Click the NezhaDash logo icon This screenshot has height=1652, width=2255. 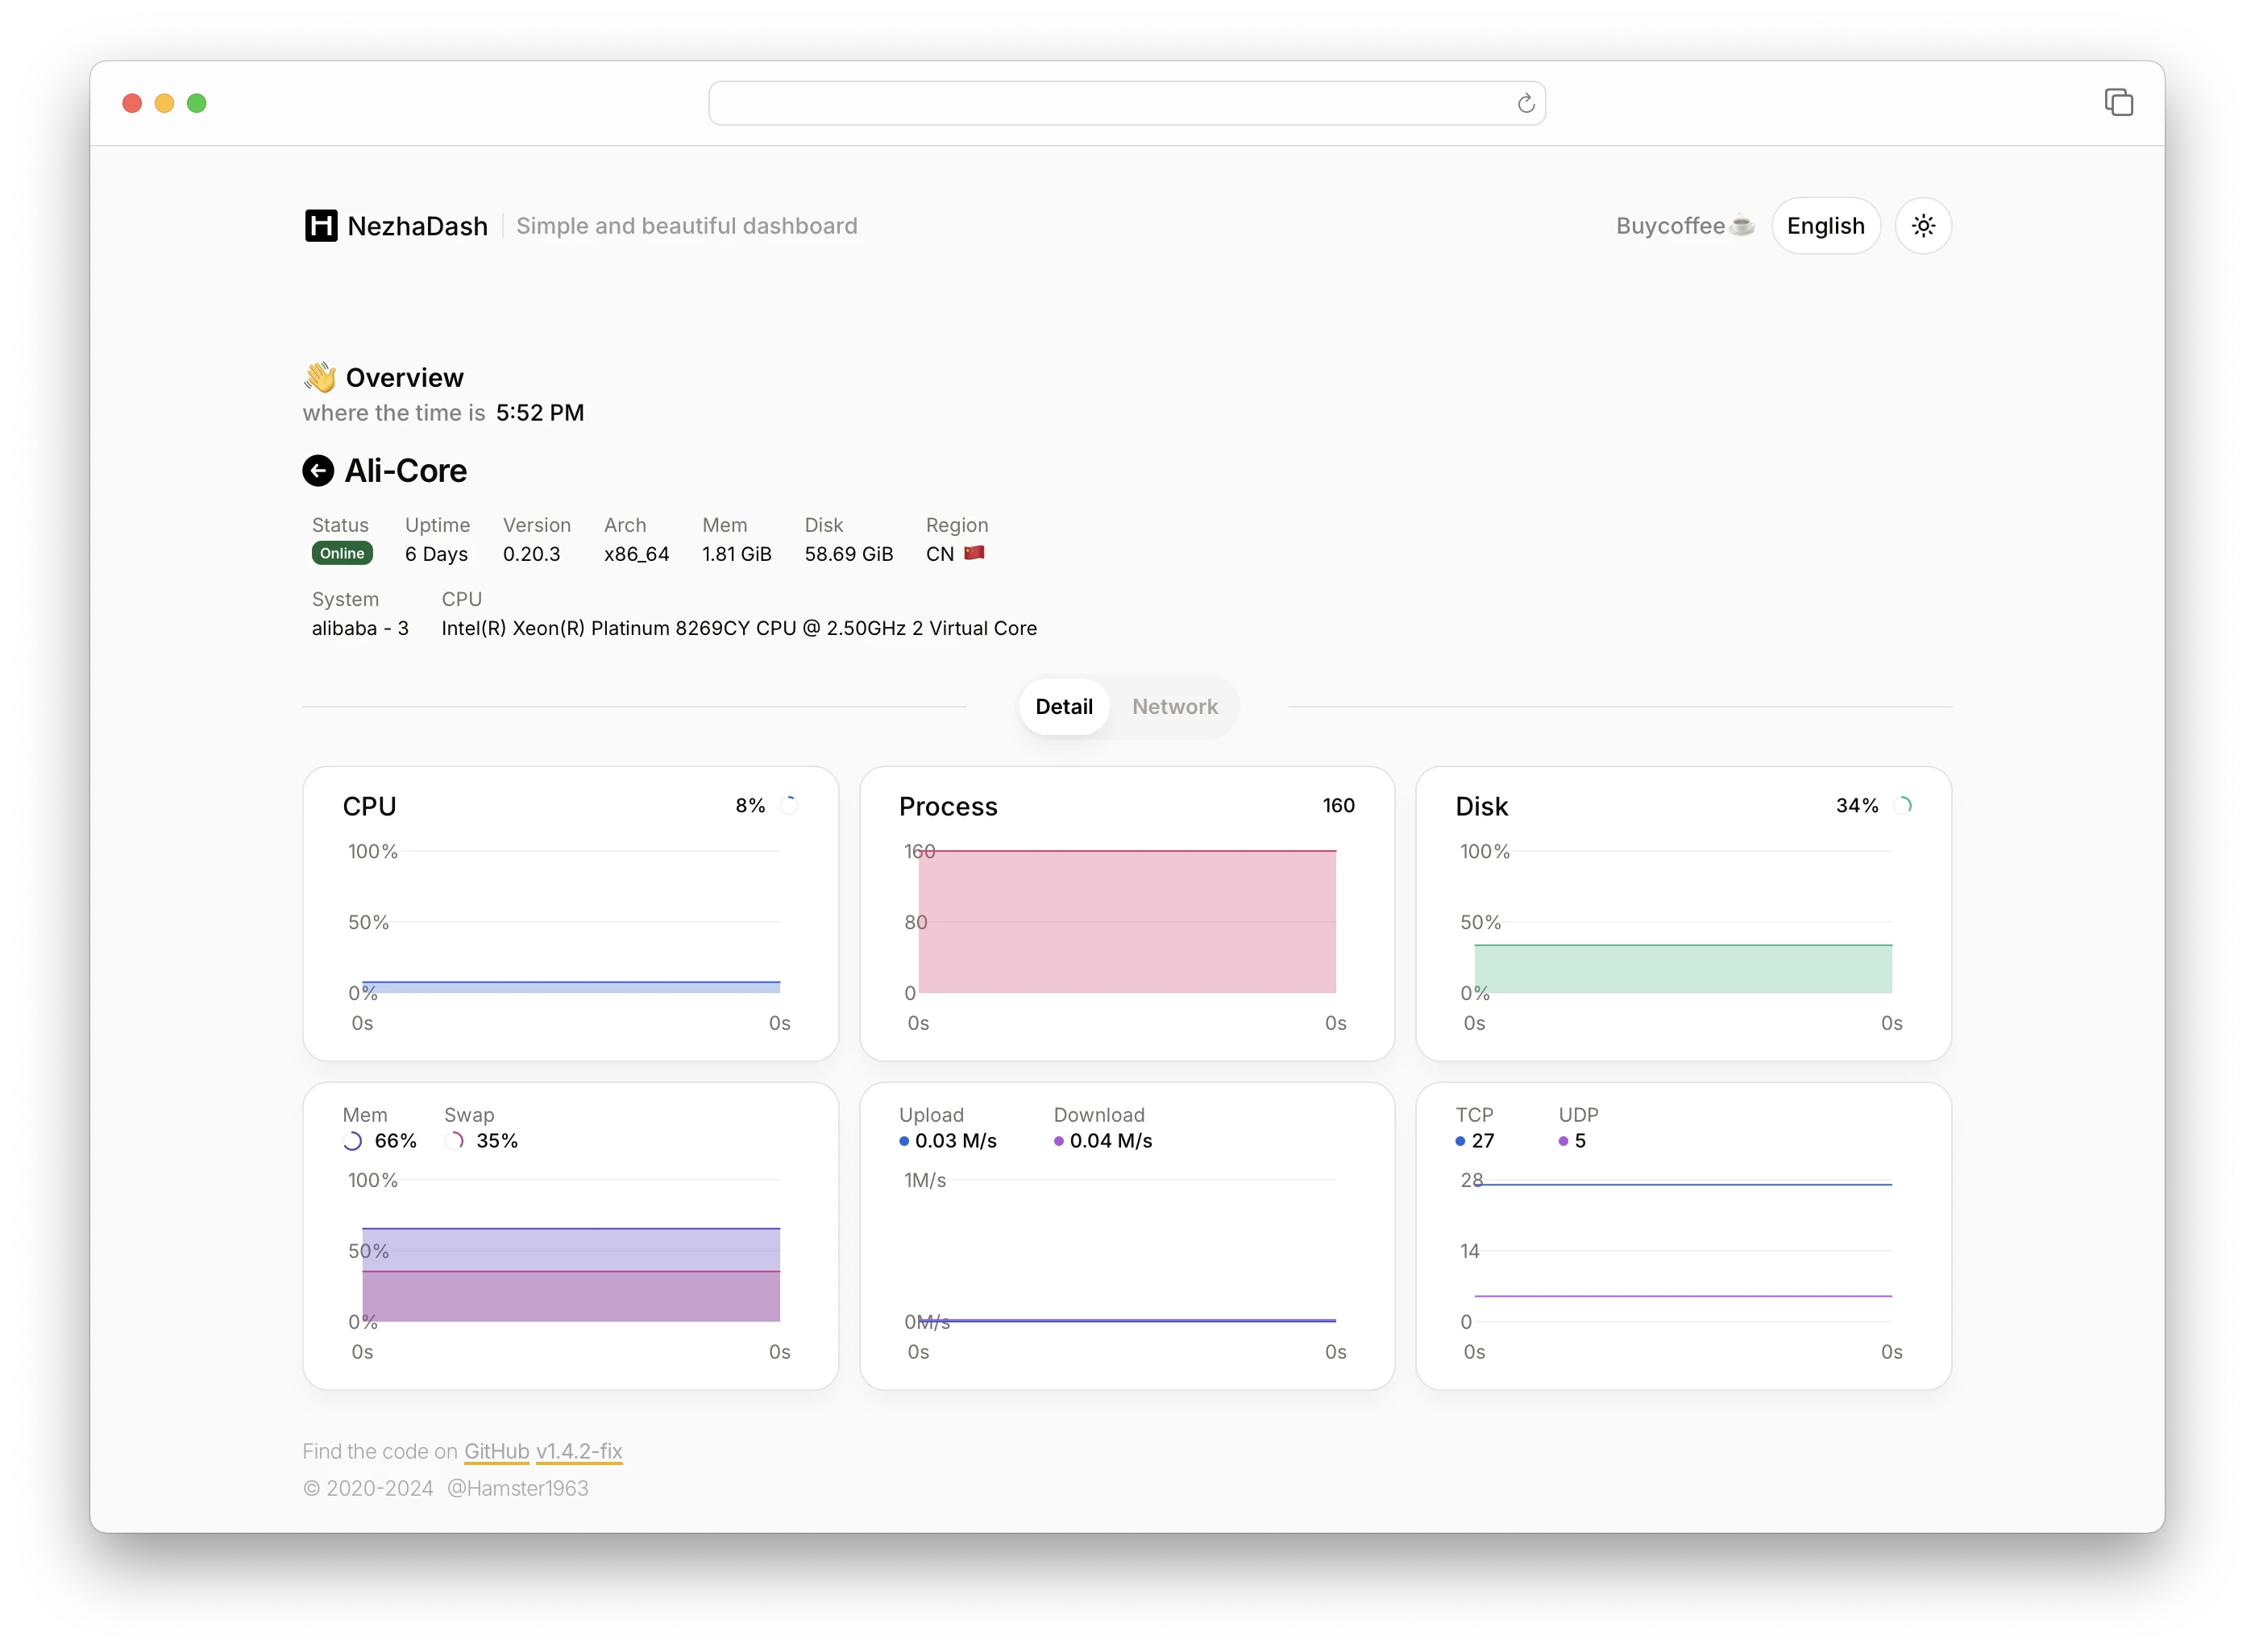tap(321, 226)
